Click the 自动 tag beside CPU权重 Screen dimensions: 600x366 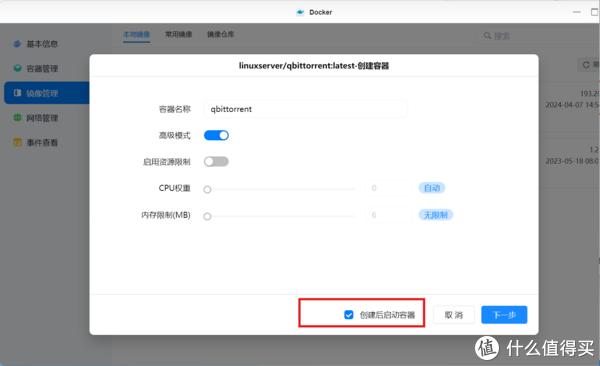point(432,188)
